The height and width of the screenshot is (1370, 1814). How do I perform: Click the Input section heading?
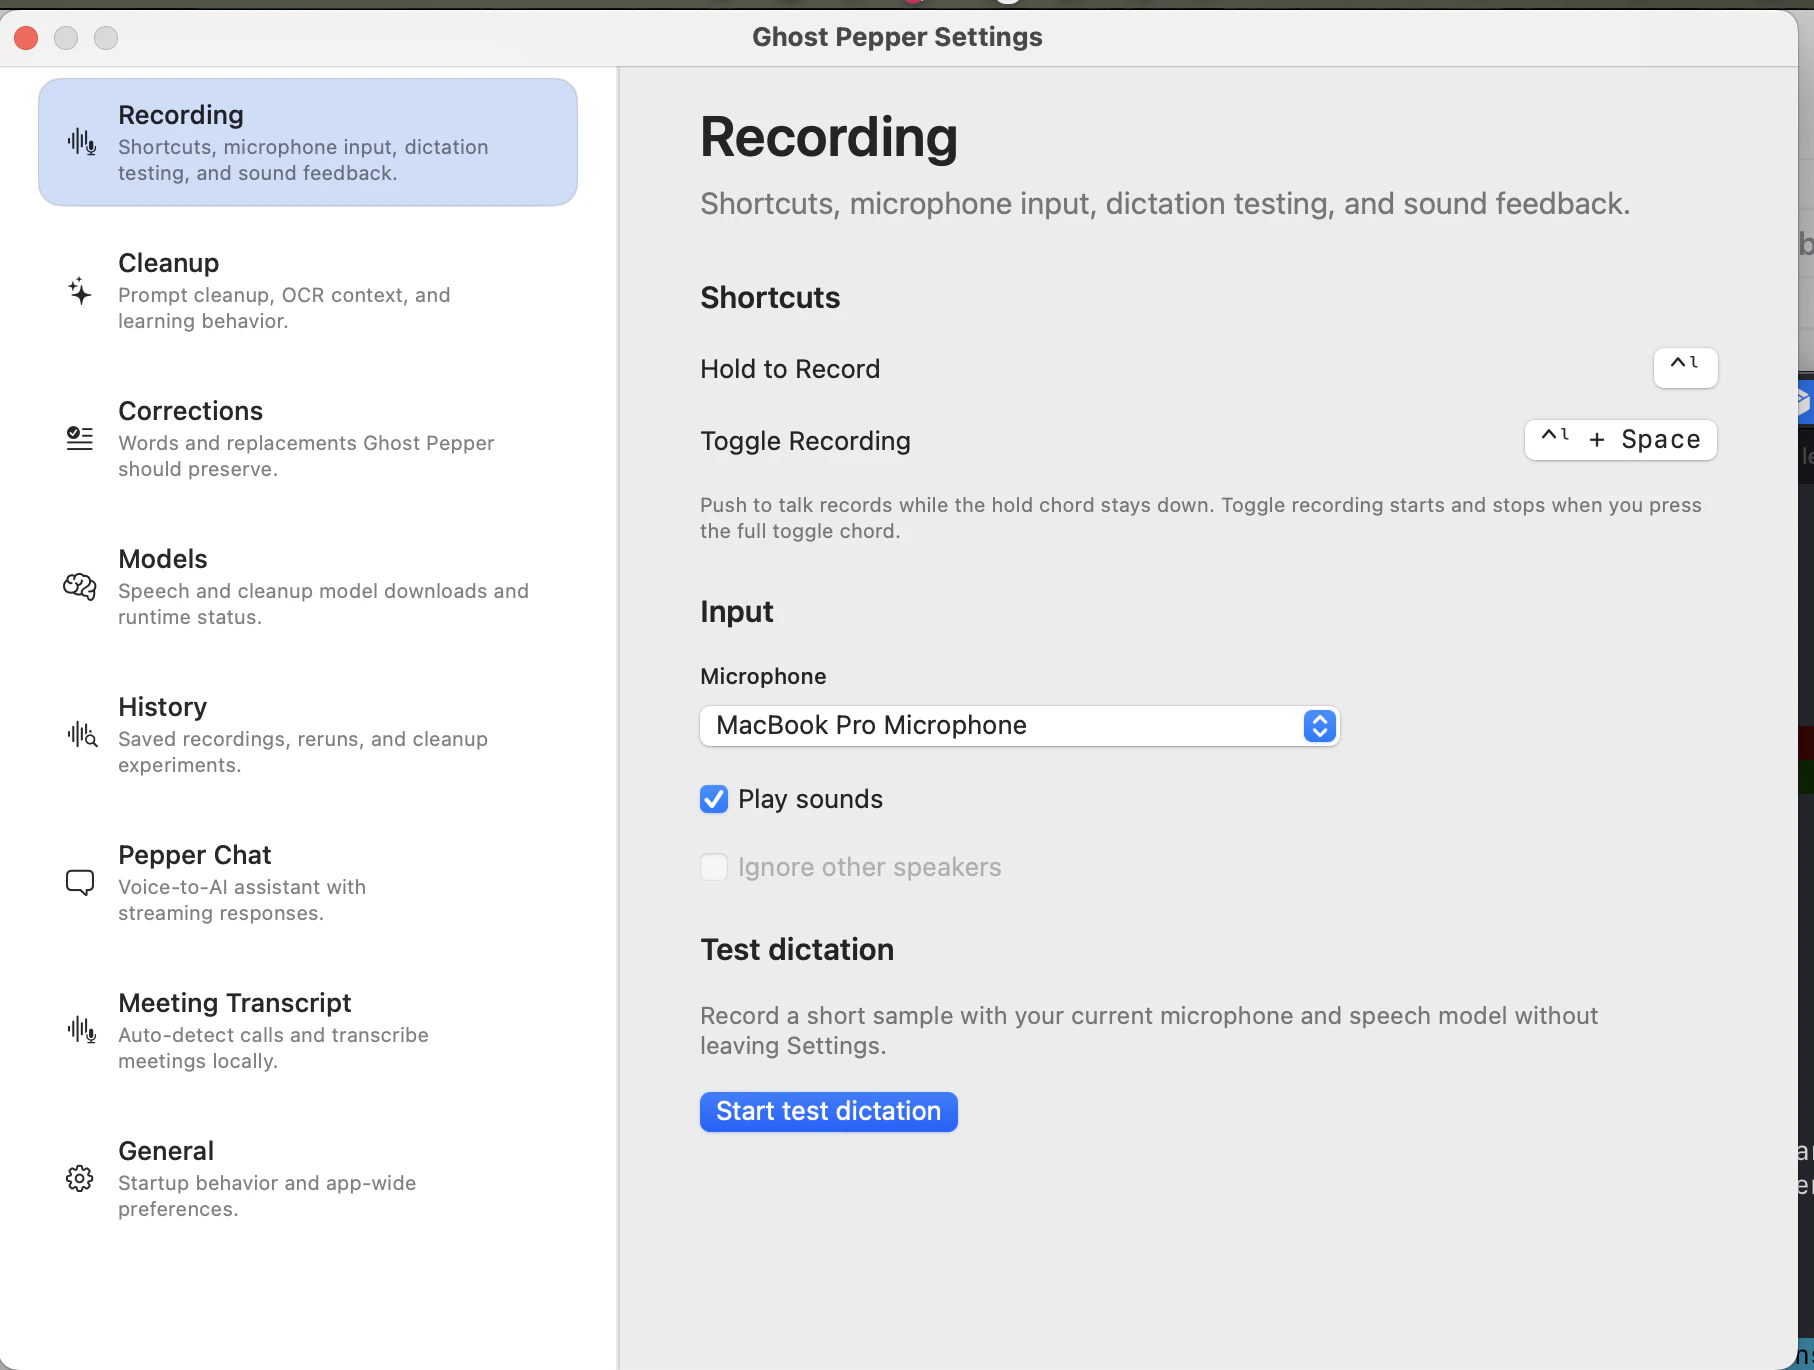pos(737,611)
